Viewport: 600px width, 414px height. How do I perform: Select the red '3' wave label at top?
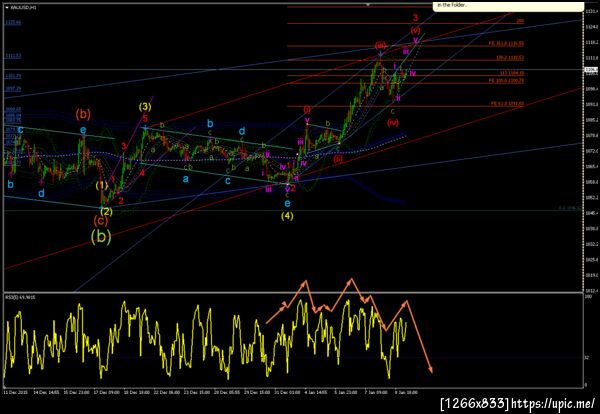point(416,18)
